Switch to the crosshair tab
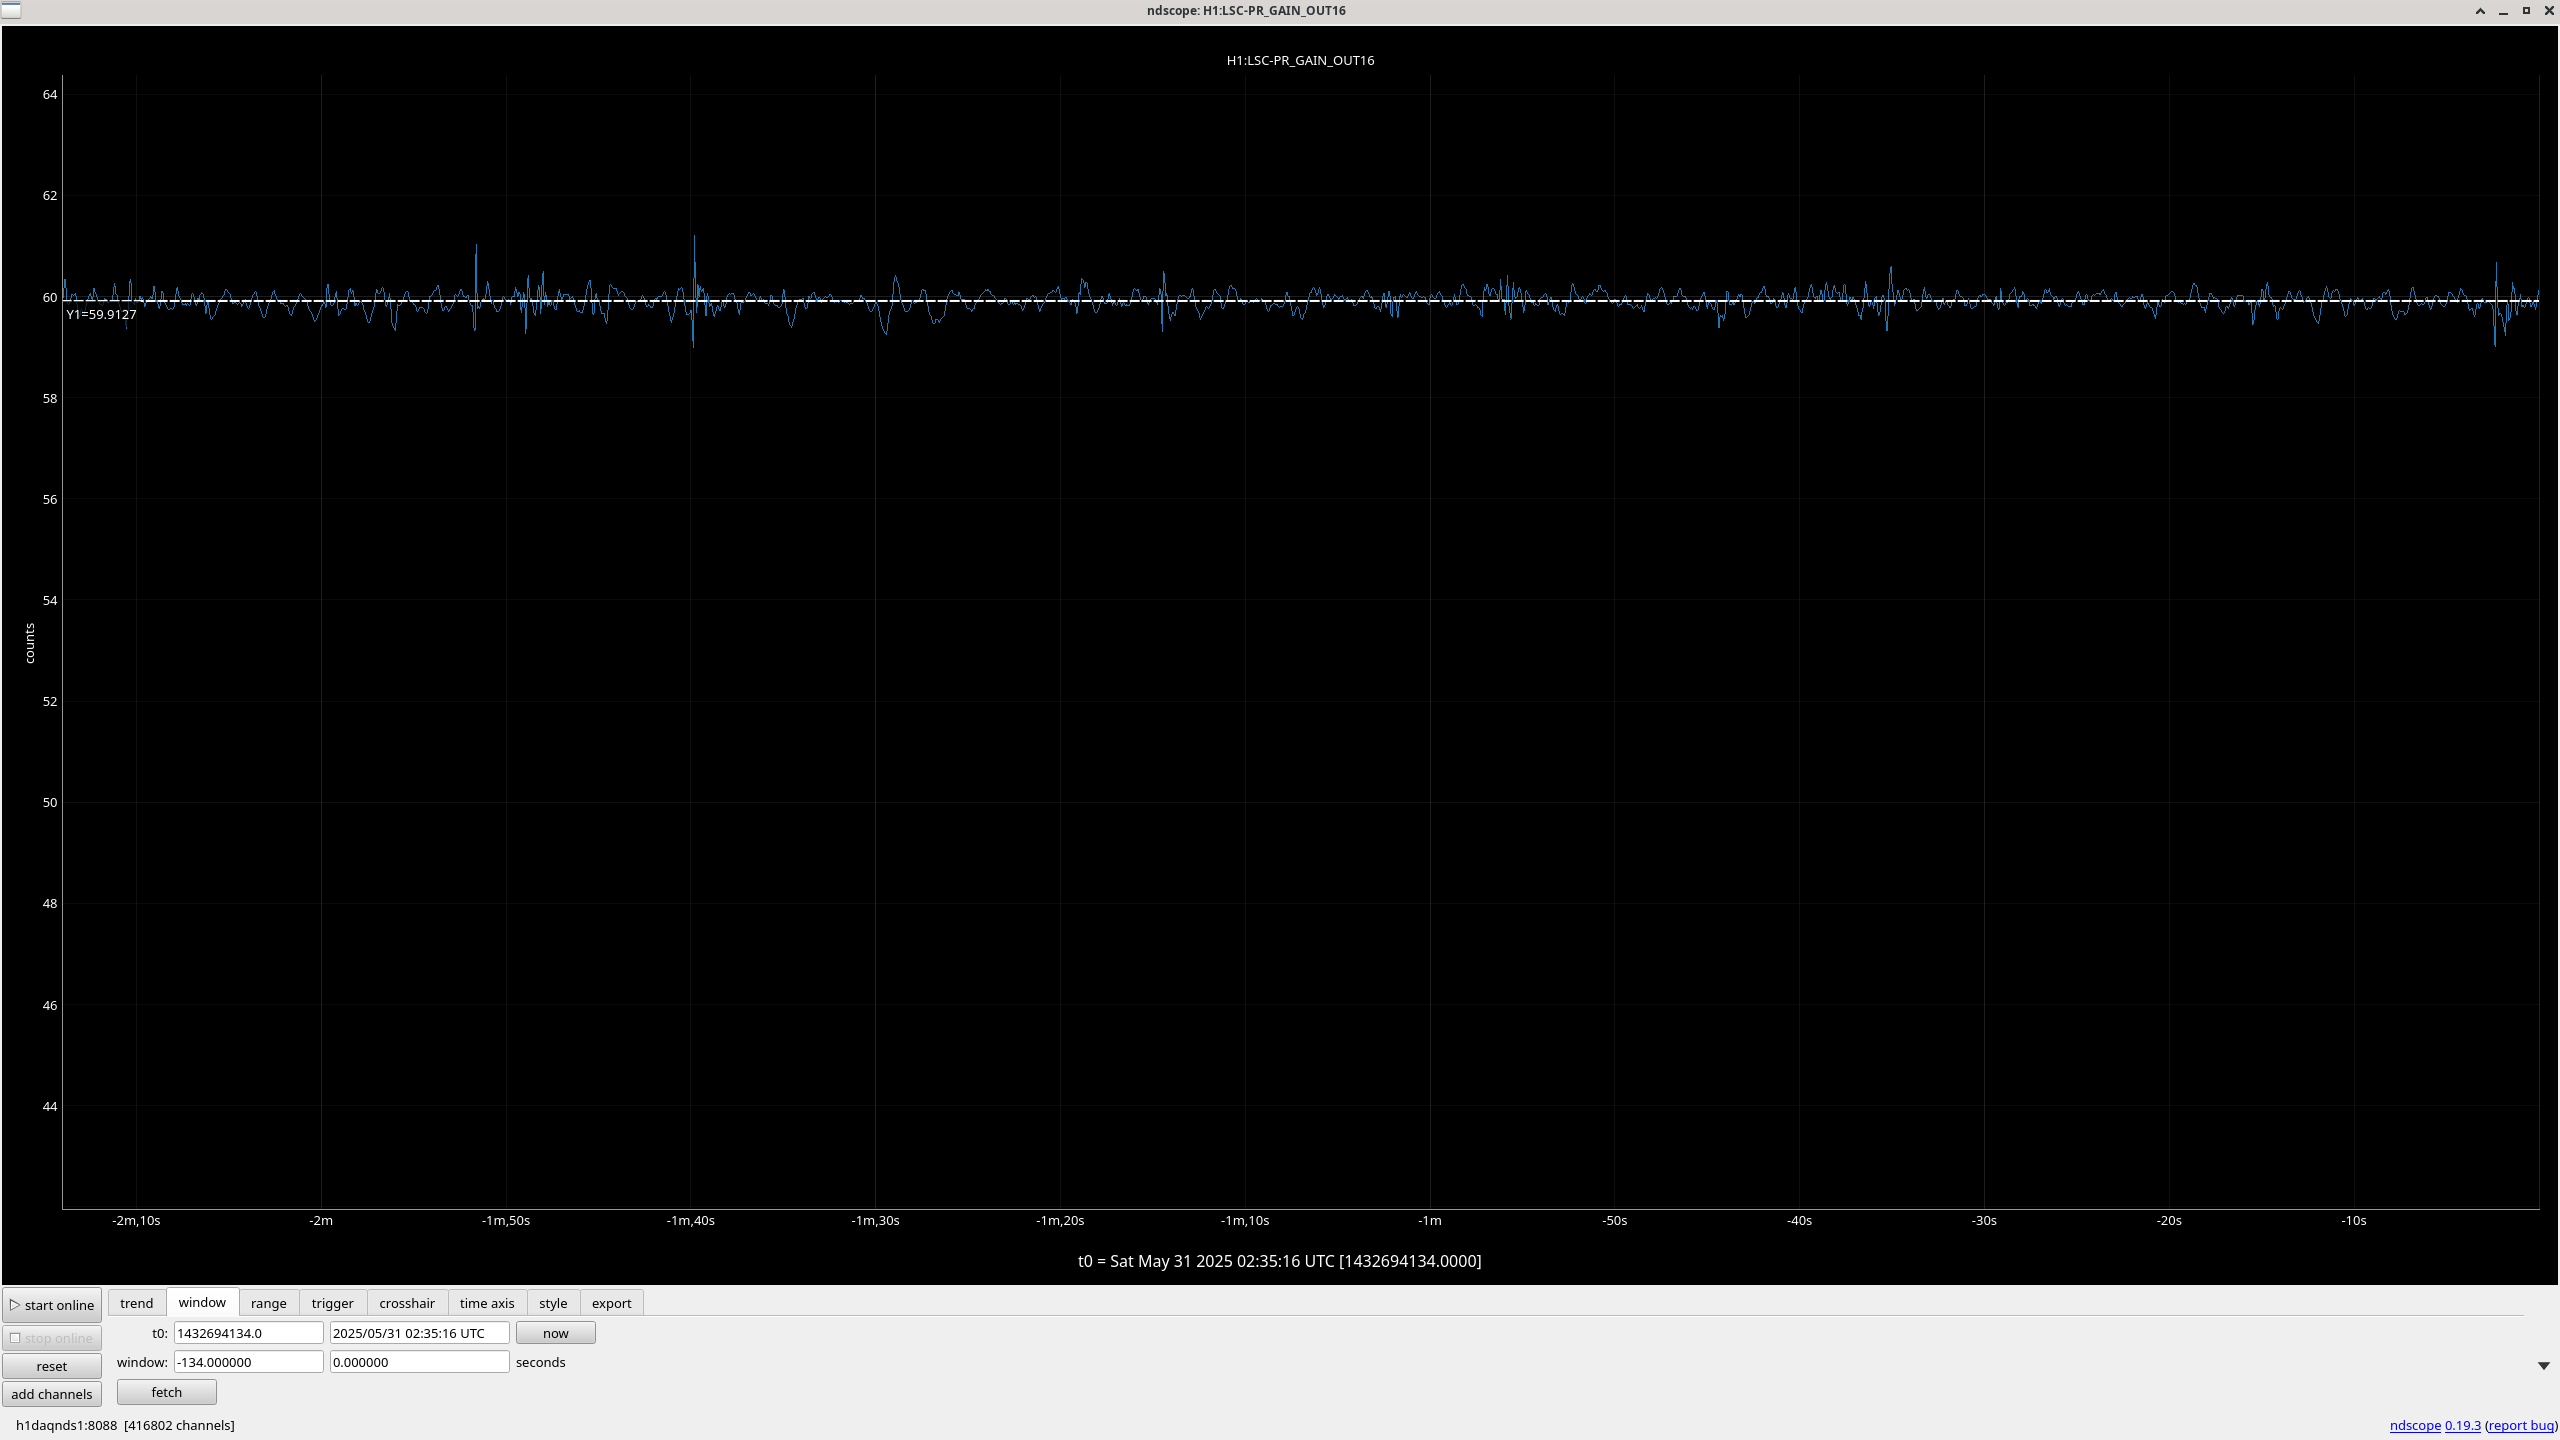2560x1440 pixels. [x=407, y=1303]
